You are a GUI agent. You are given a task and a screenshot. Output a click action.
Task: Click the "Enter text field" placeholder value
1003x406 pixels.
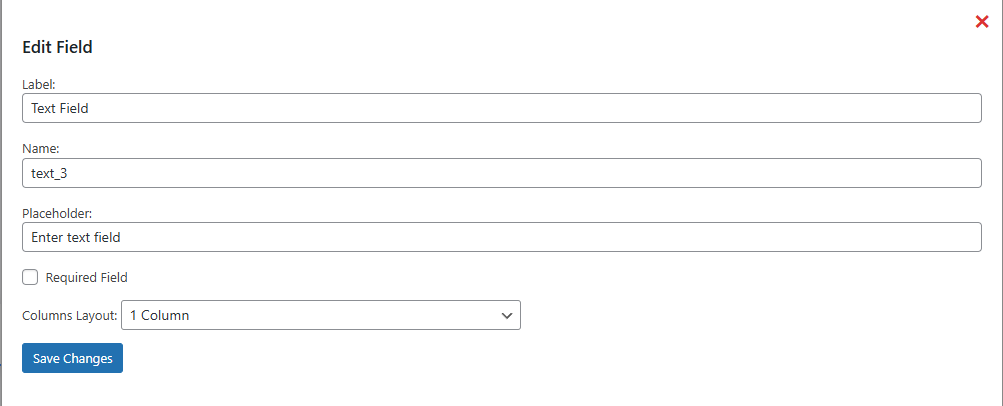(x=76, y=237)
